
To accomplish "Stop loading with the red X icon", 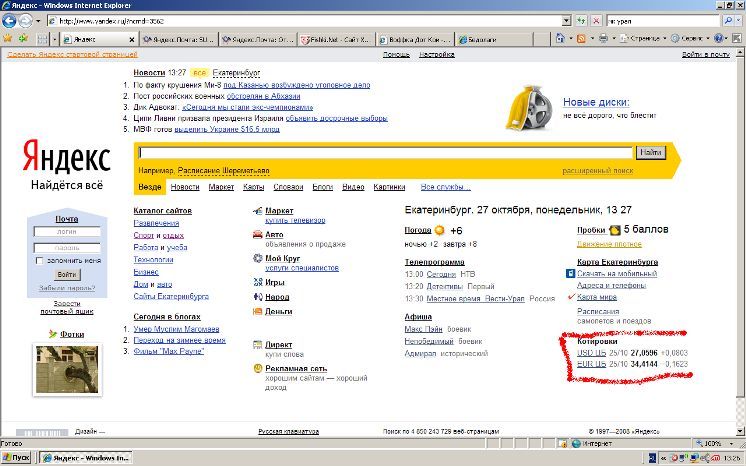I will pos(596,21).
